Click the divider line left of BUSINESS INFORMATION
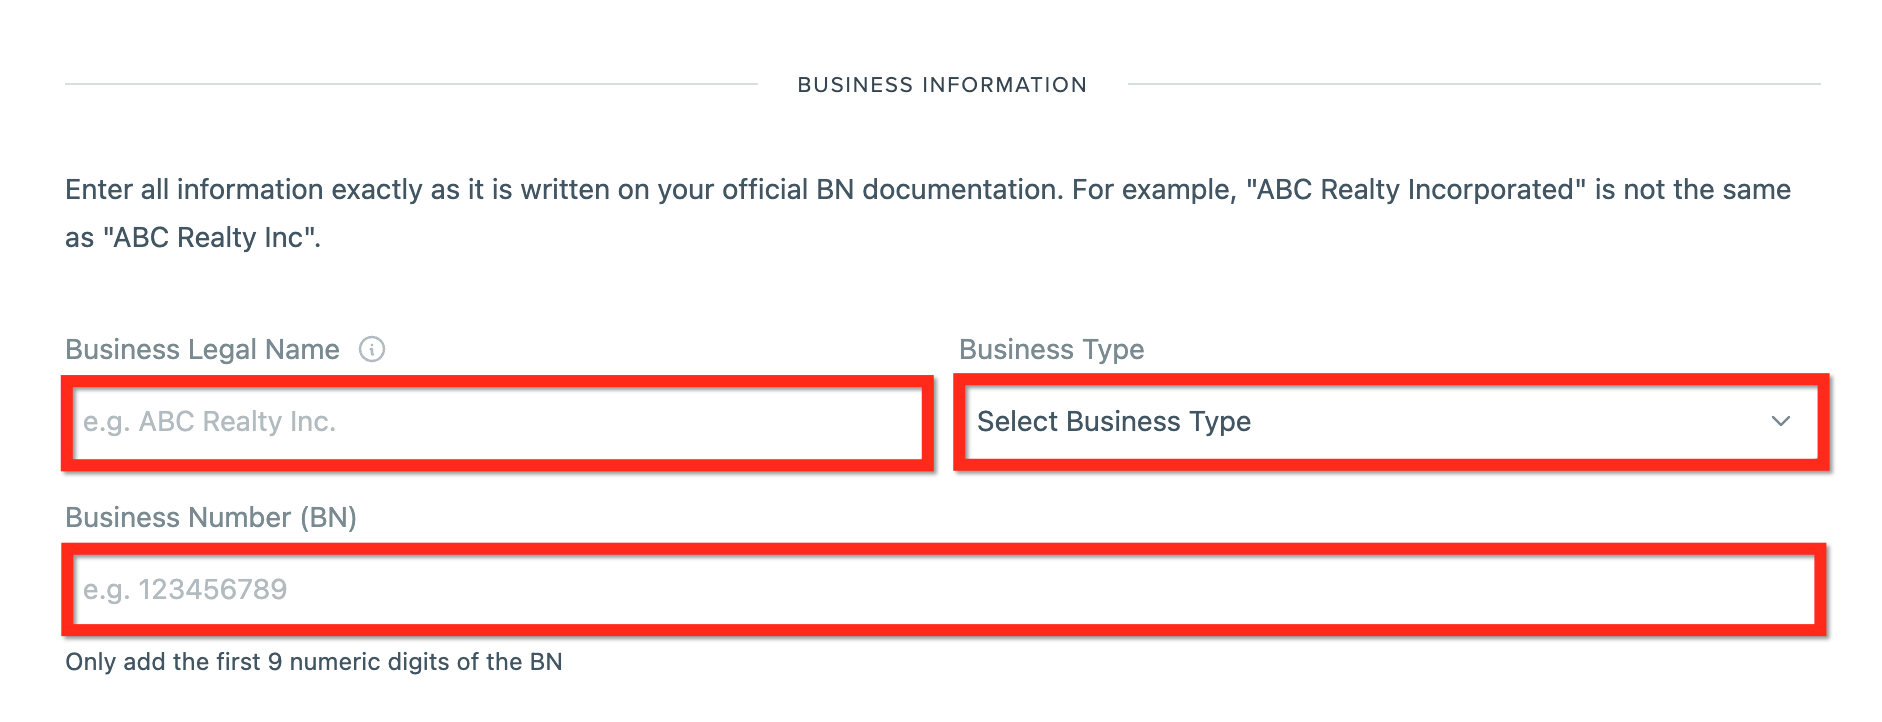 coord(410,84)
